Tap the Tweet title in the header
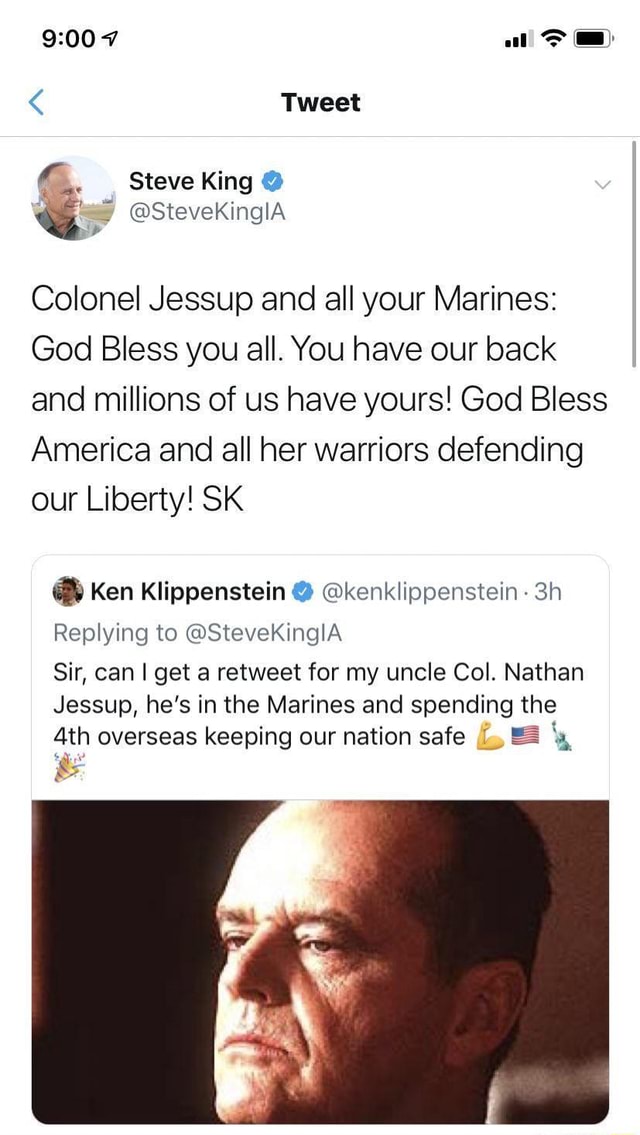Image resolution: width=640 pixels, height=1135 pixels. (x=320, y=102)
